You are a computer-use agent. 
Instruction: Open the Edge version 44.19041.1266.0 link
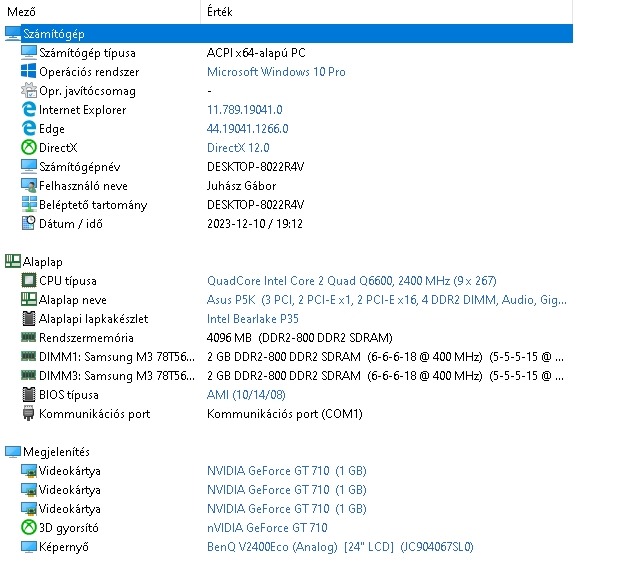pos(247,129)
